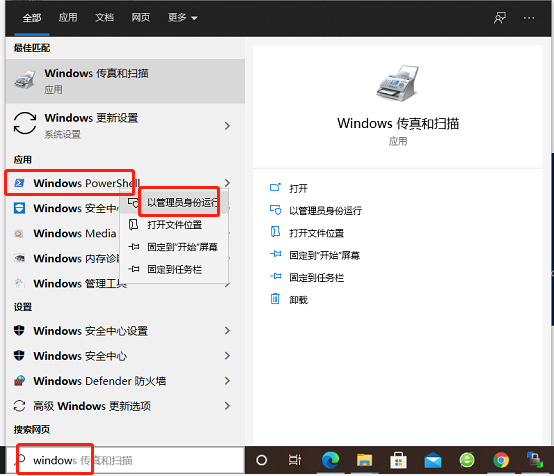Open the Mail app taskbar icon
Image resolution: width=554 pixels, height=476 pixels.
pos(433,460)
